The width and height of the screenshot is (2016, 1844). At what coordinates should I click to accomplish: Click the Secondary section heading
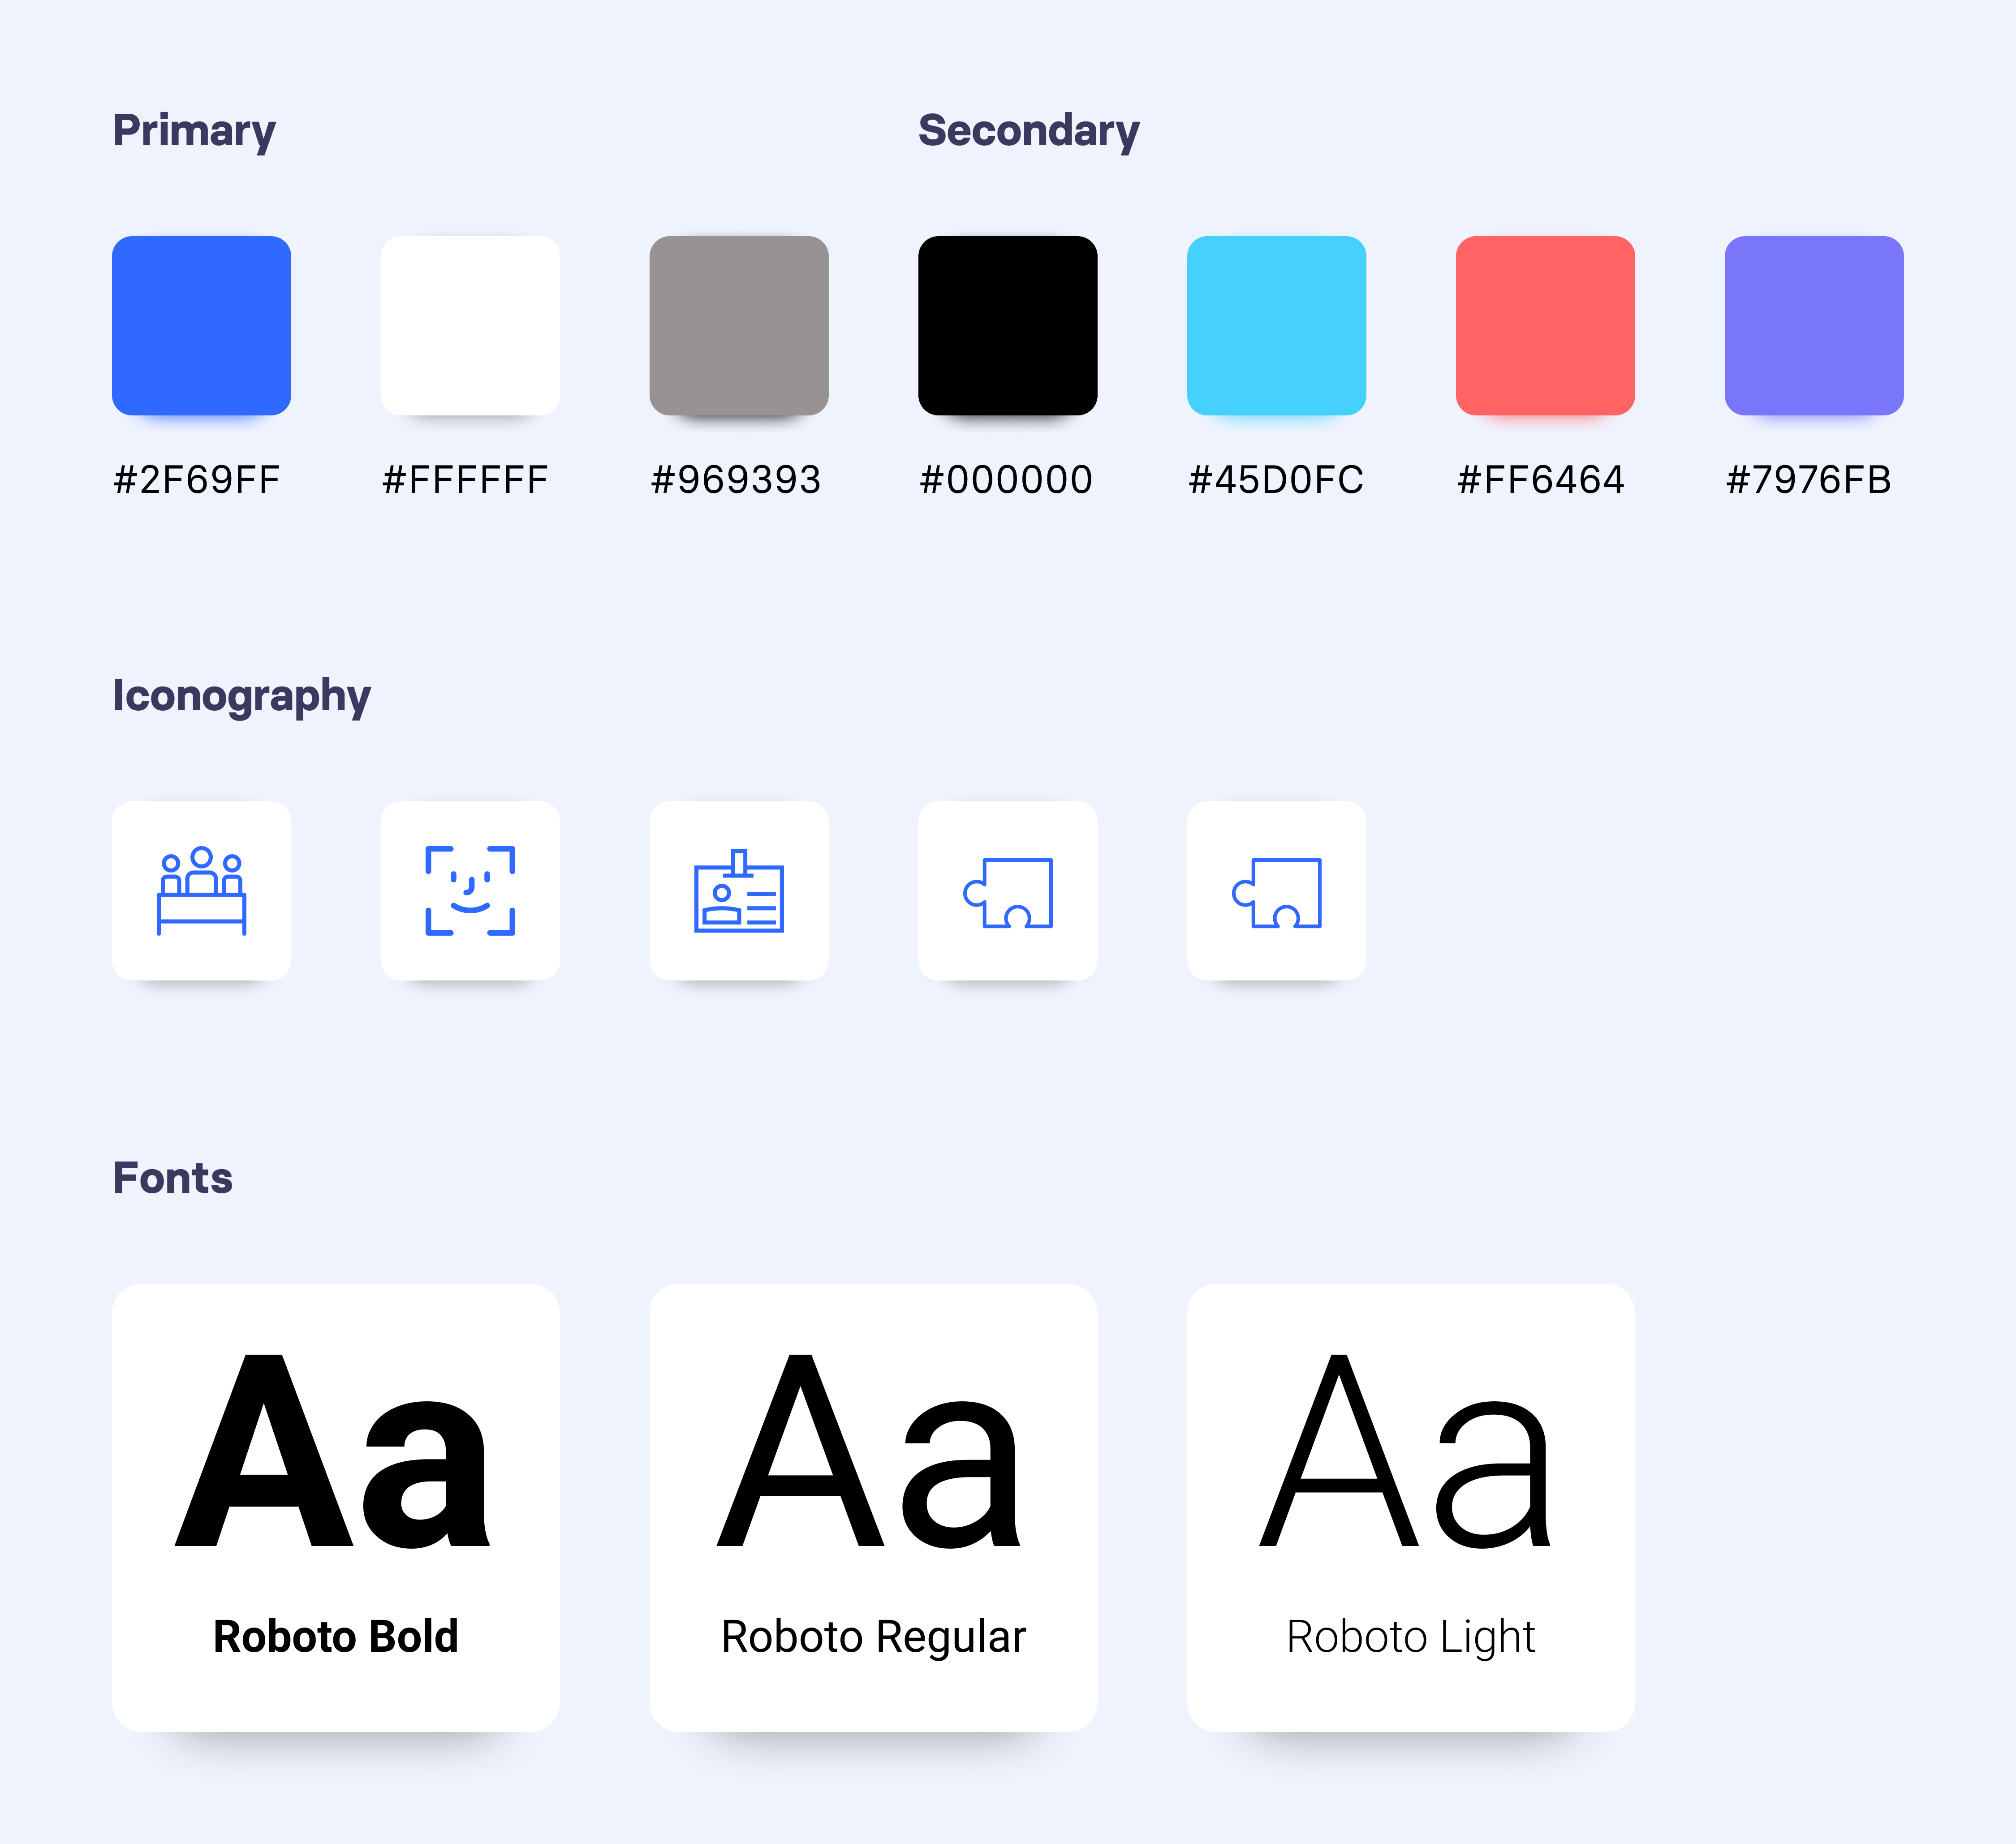1029,131
